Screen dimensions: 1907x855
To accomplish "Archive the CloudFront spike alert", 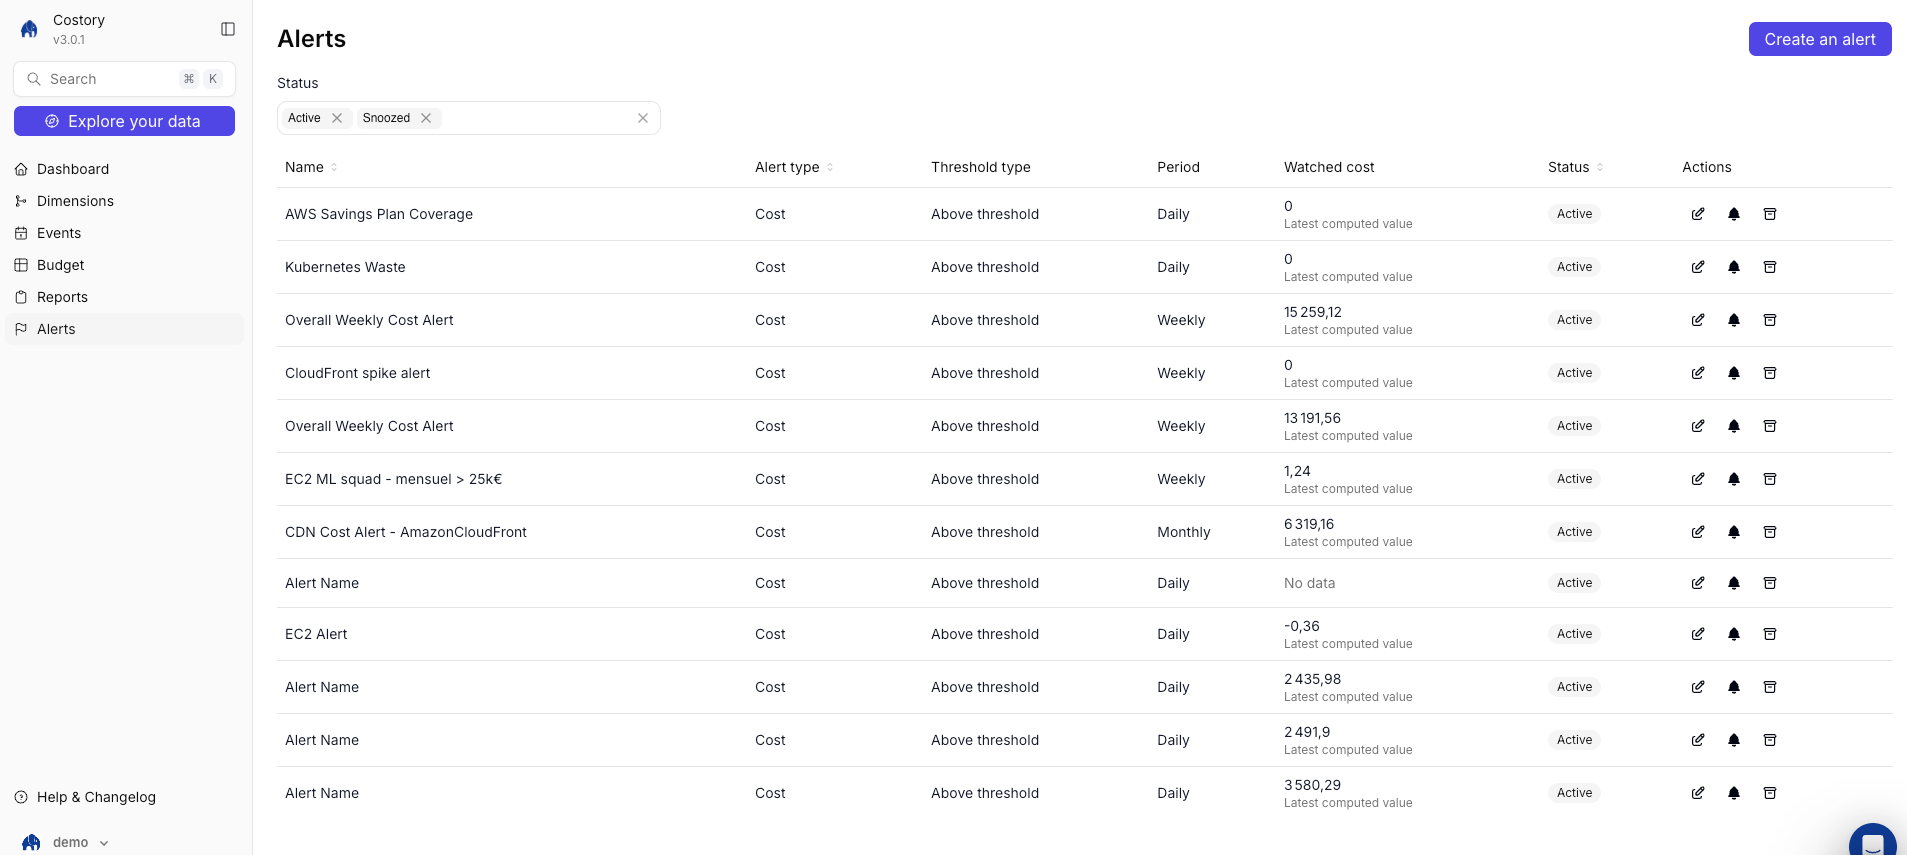I will tap(1770, 373).
